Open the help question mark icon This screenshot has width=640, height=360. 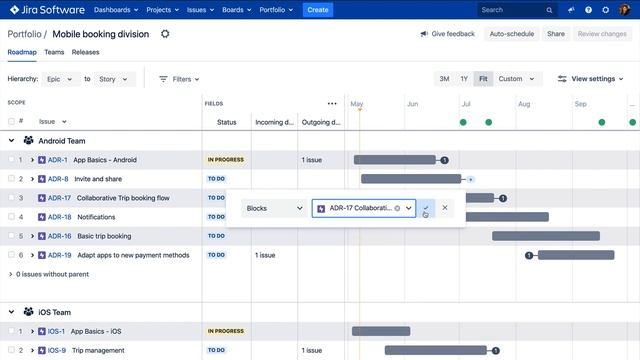tap(588, 10)
